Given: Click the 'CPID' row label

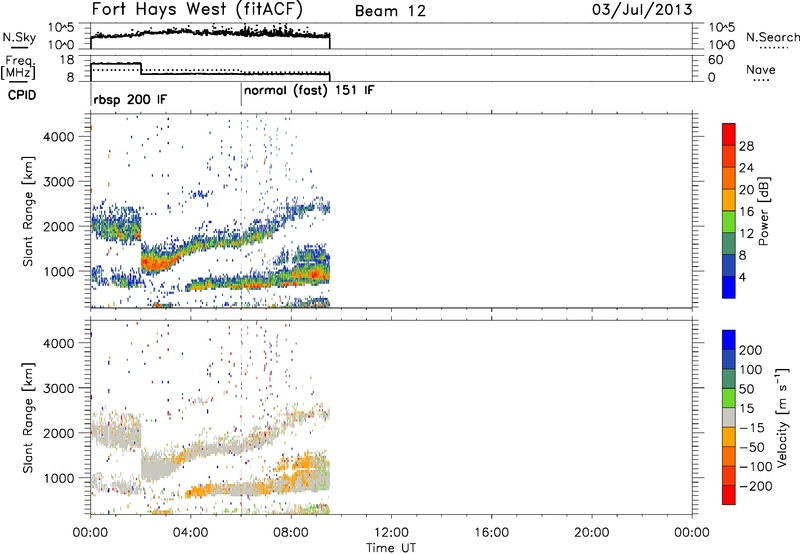Looking at the screenshot, I should [22, 95].
